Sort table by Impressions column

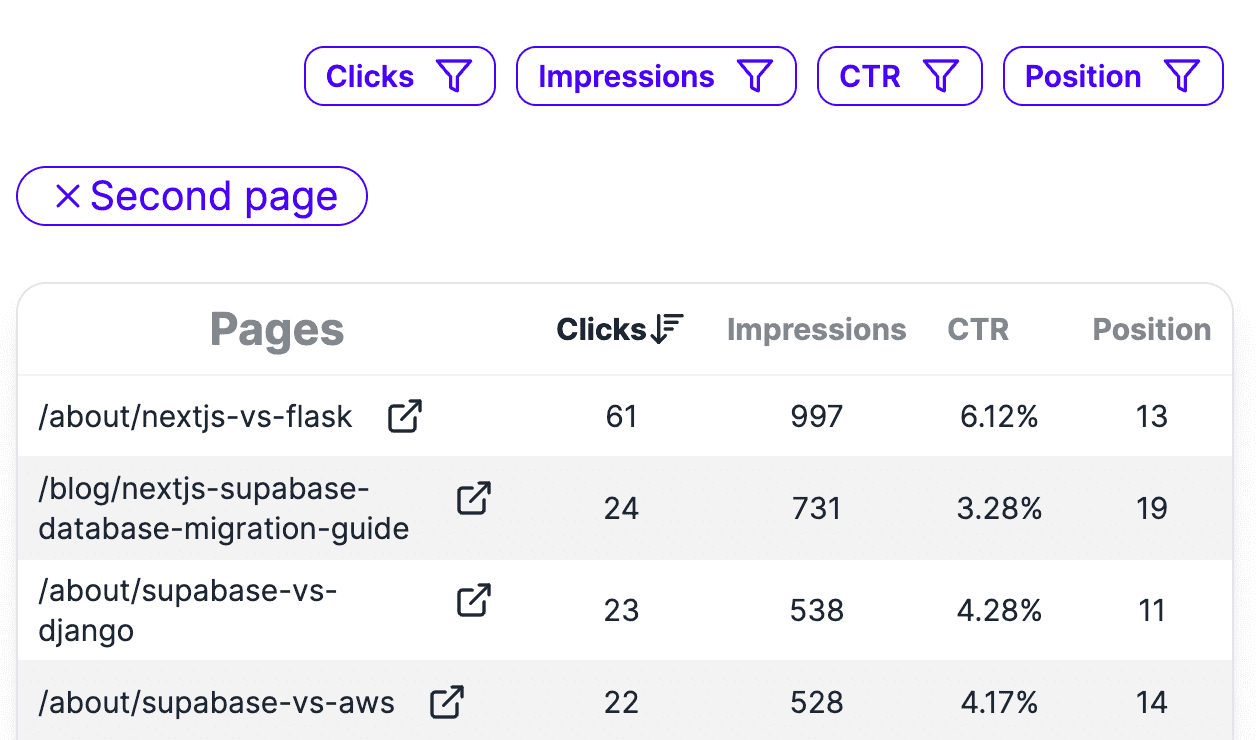[x=816, y=330]
